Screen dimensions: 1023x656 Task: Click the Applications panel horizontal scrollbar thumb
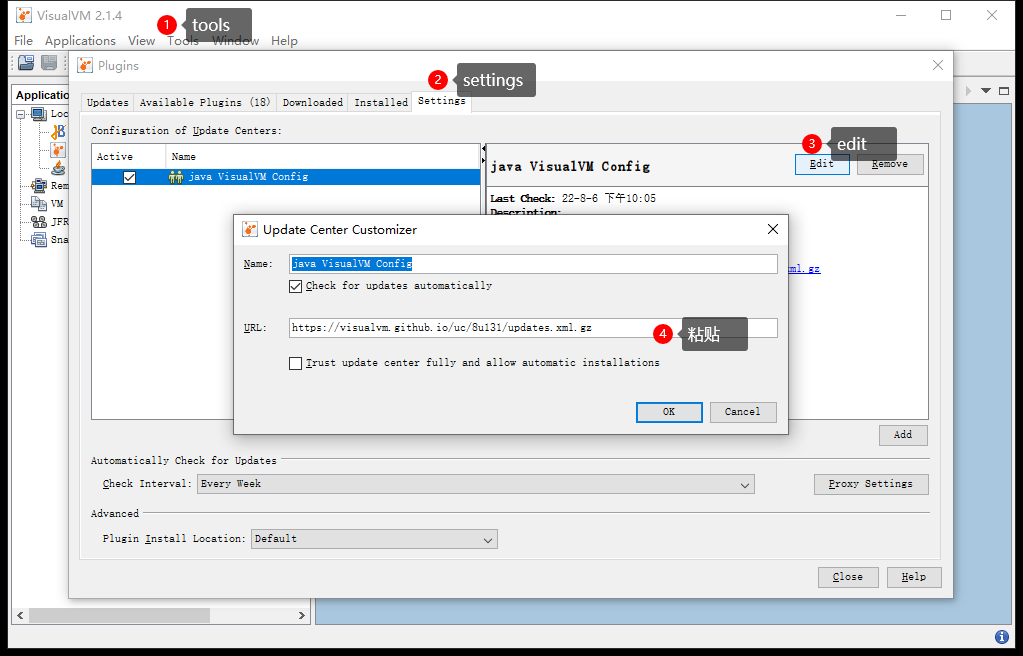coord(119,616)
